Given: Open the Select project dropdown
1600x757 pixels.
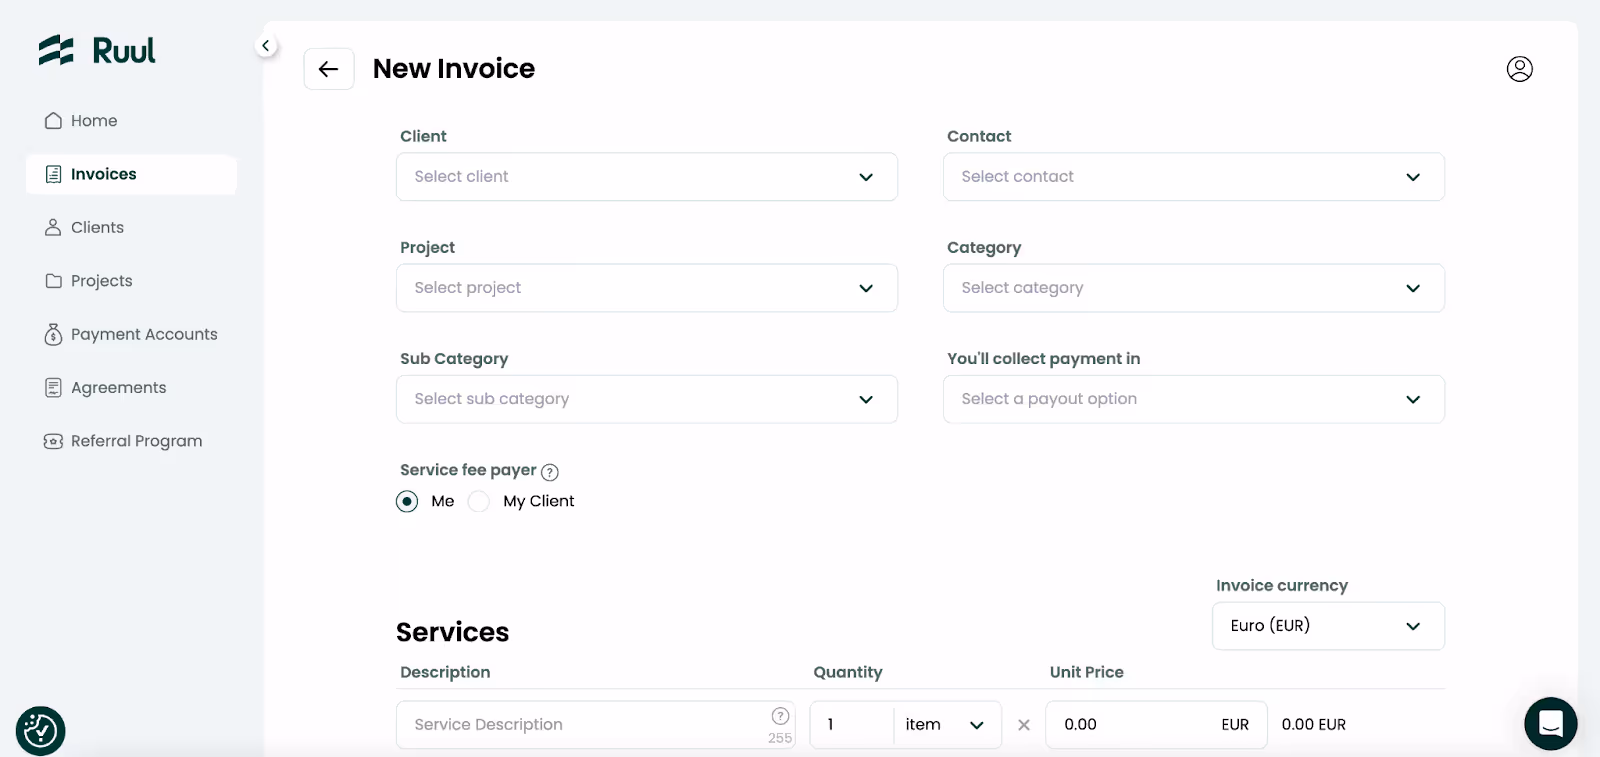Looking at the screenshot, I should (647, 288).
